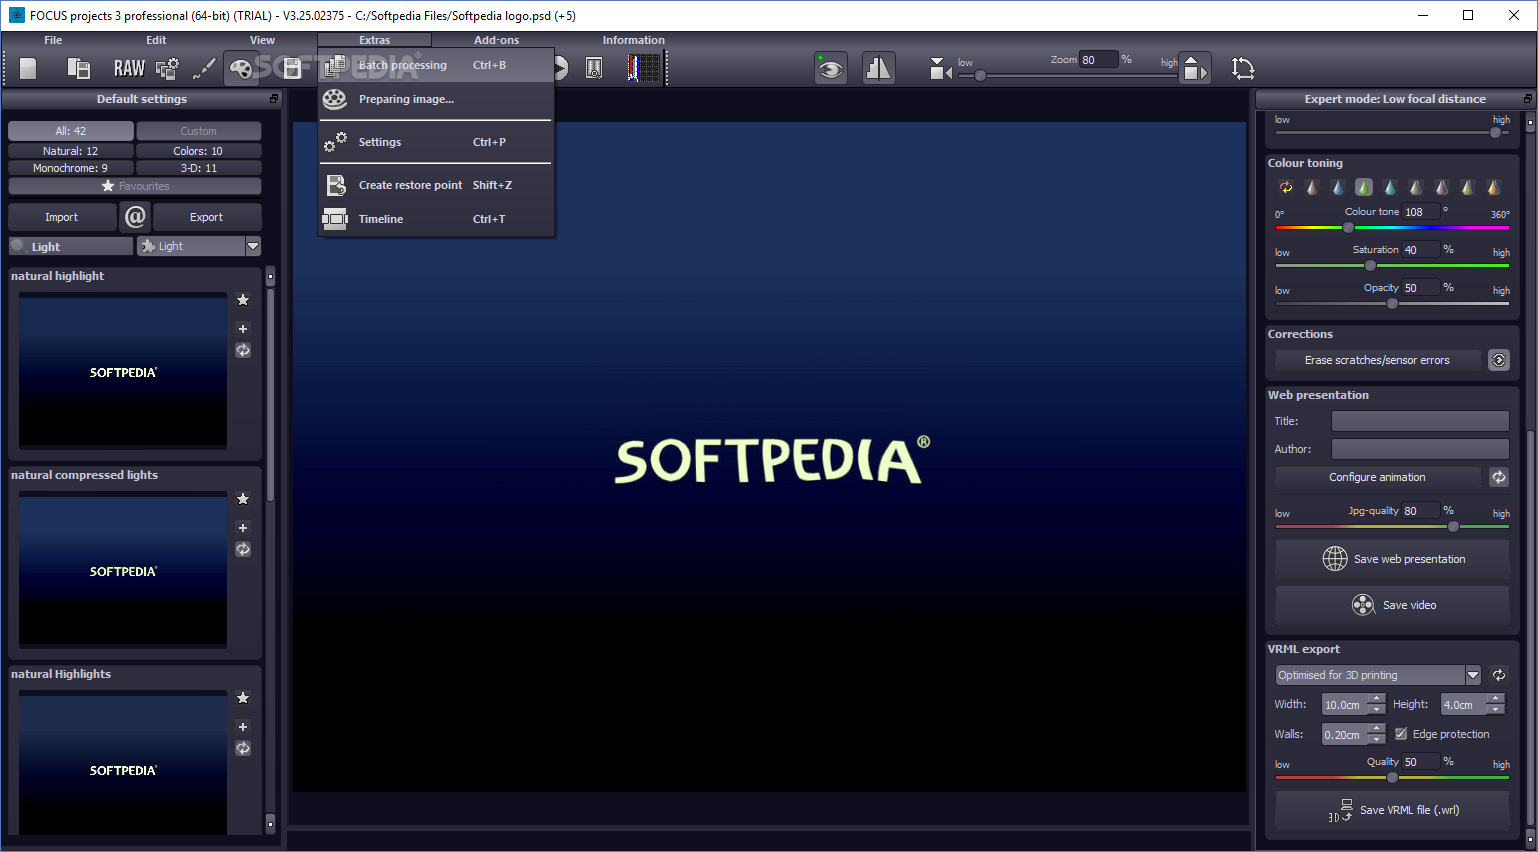
Task: Filter presets by Natural: 12
Action: click(x=71, y=151)
